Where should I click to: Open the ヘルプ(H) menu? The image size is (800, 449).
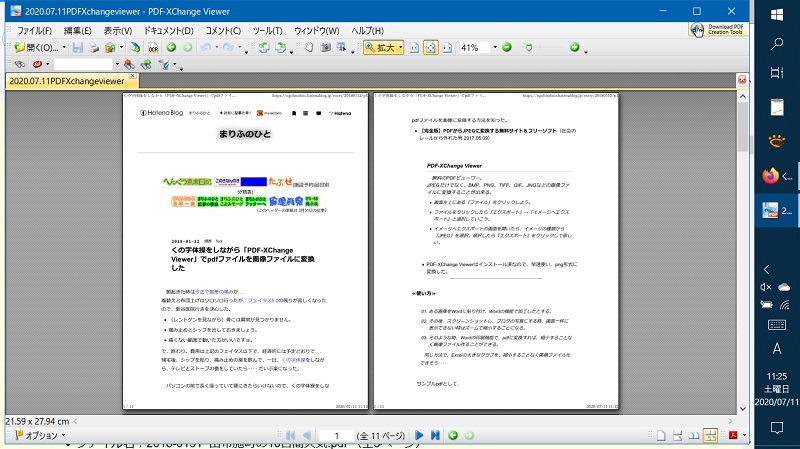(367, 31)
